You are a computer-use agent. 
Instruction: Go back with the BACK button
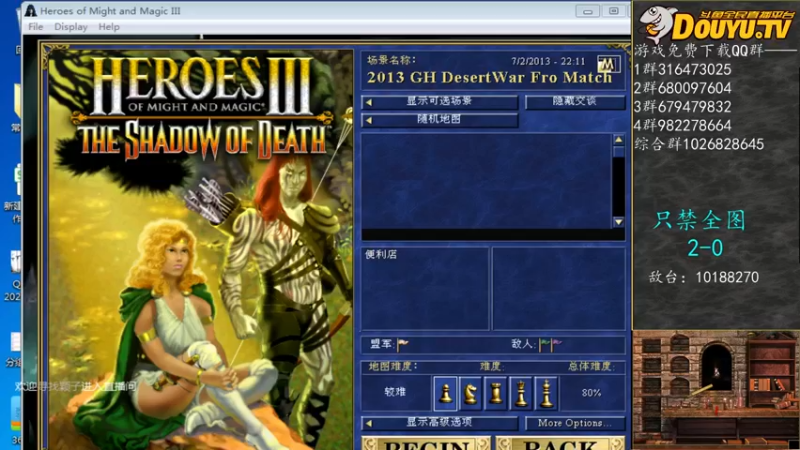[560, 443]
